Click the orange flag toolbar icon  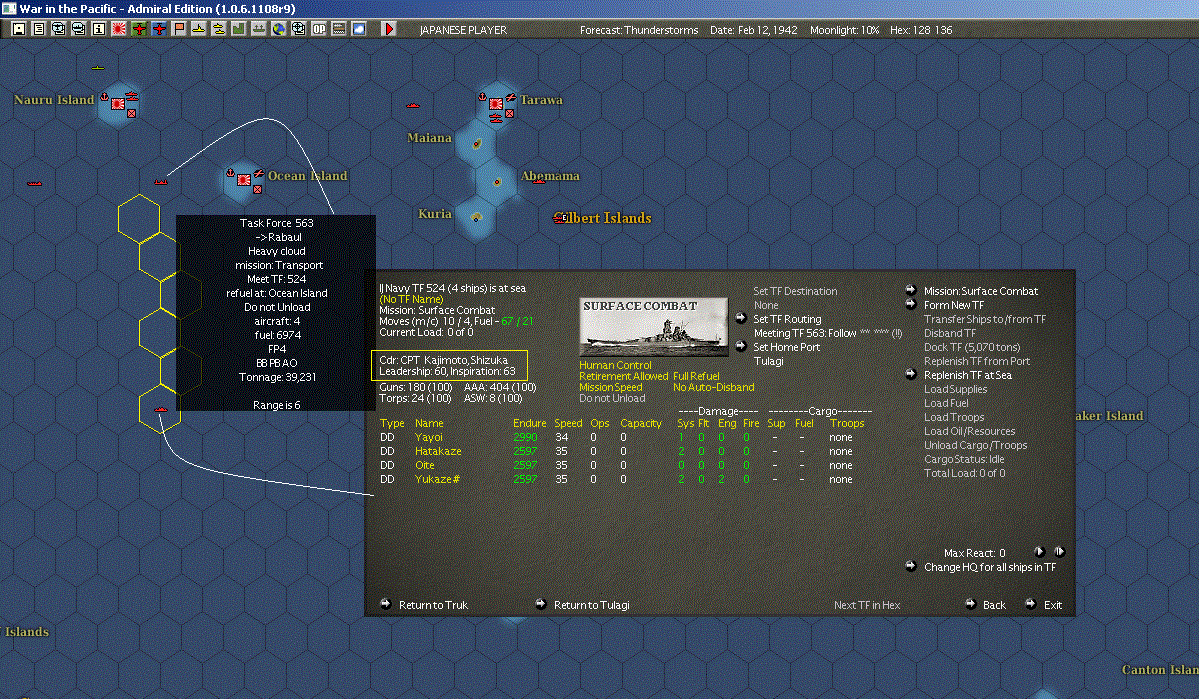pyautogui.click(x=178, y=29)
